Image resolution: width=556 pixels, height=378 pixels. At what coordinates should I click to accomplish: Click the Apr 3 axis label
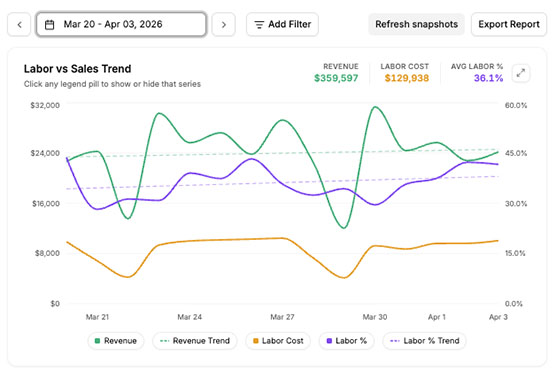pyautogui.click(x=498, y=317)
